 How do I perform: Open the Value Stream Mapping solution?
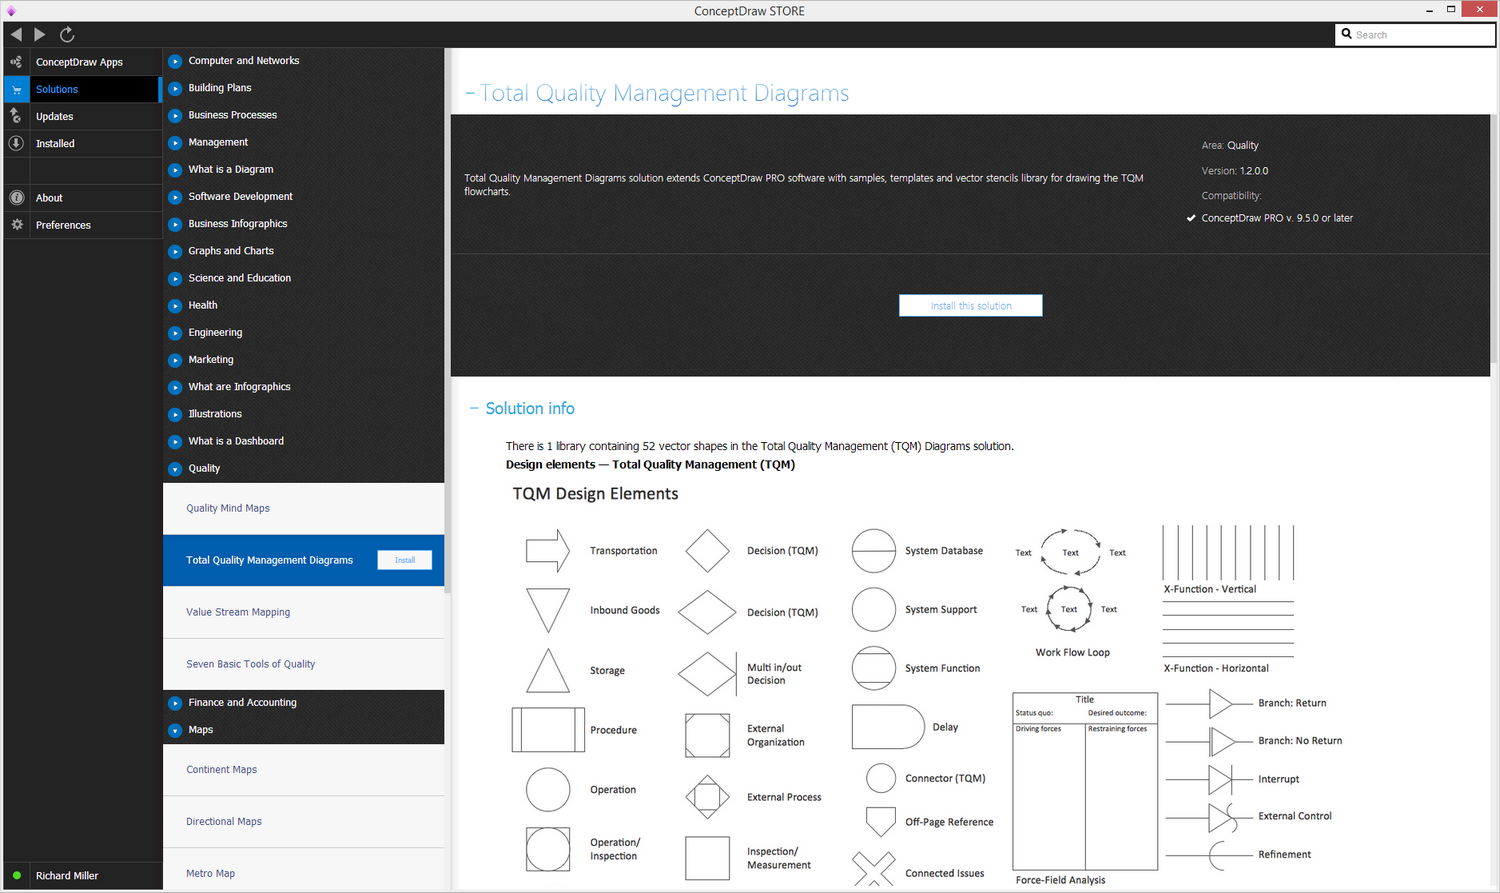pyautogui.click(x=238, y=612)
